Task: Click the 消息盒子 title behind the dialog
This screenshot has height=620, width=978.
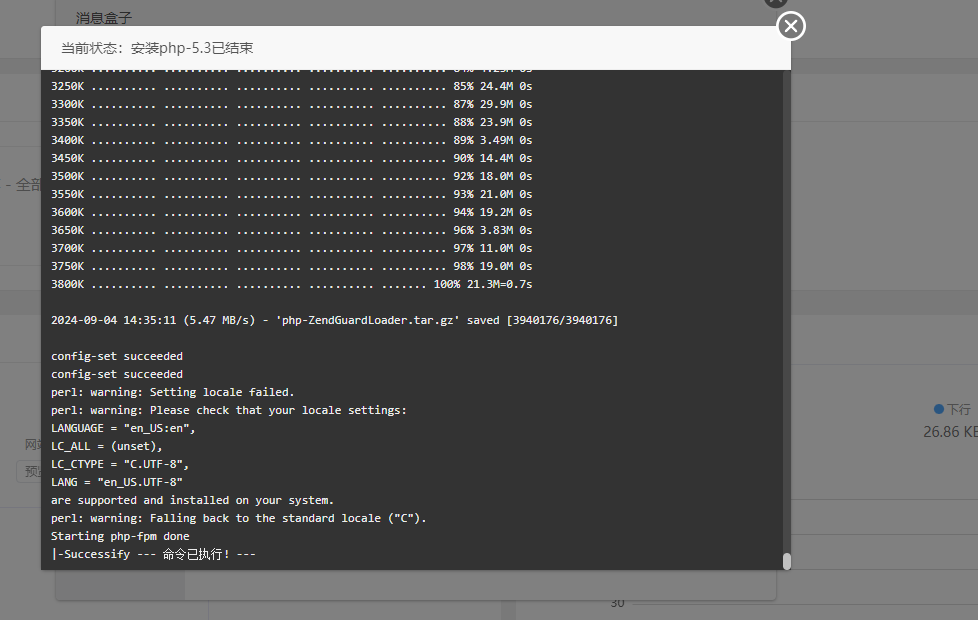Action: 104,18
